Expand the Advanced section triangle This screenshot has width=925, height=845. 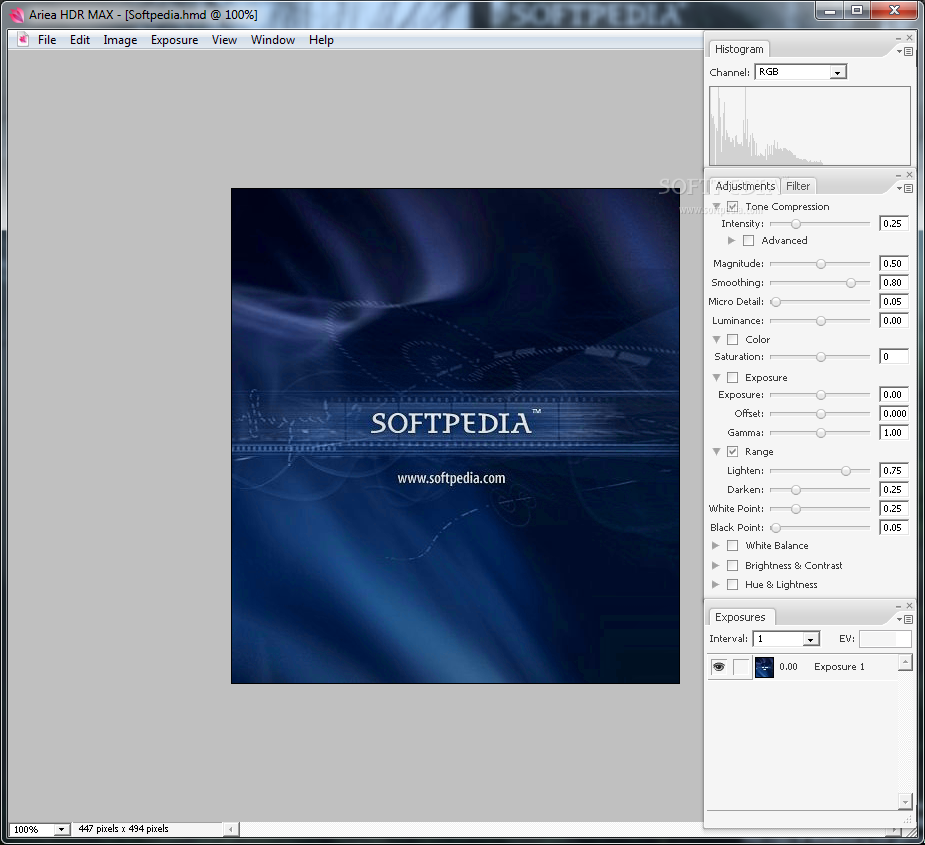pos(732,241)
